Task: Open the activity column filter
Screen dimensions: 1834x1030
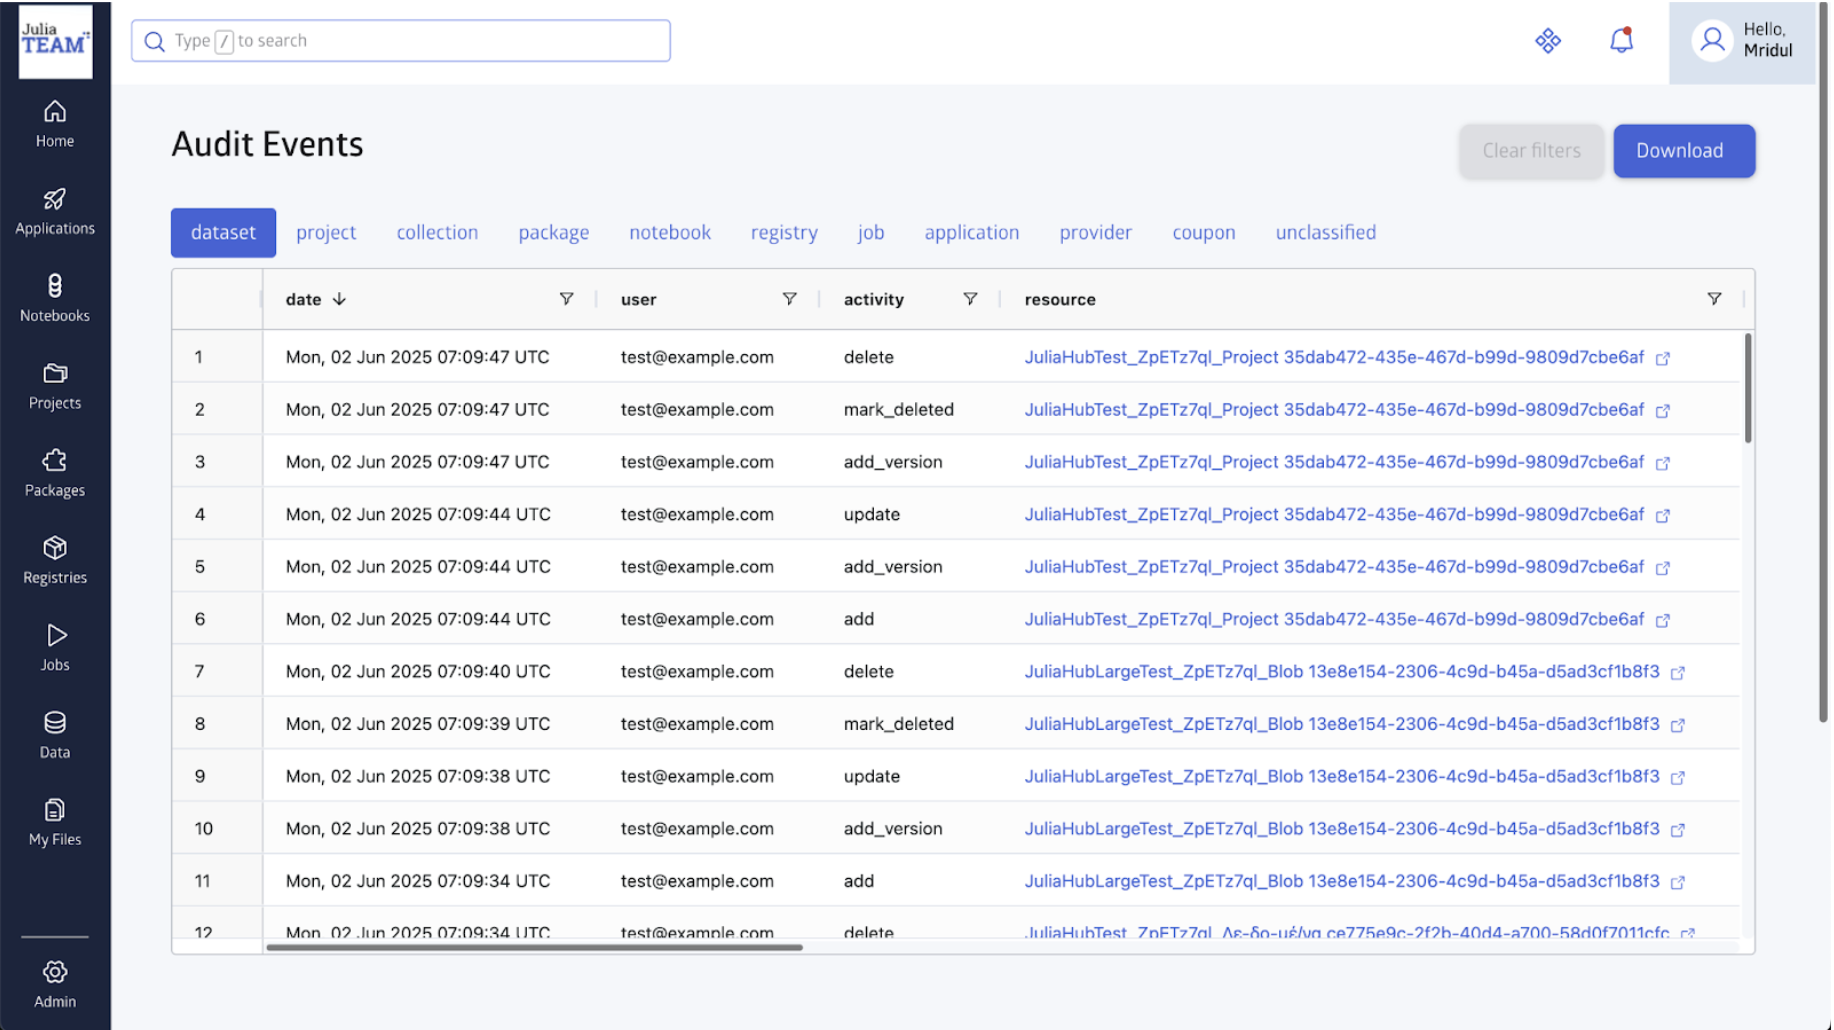Action: tap(969, 299)
